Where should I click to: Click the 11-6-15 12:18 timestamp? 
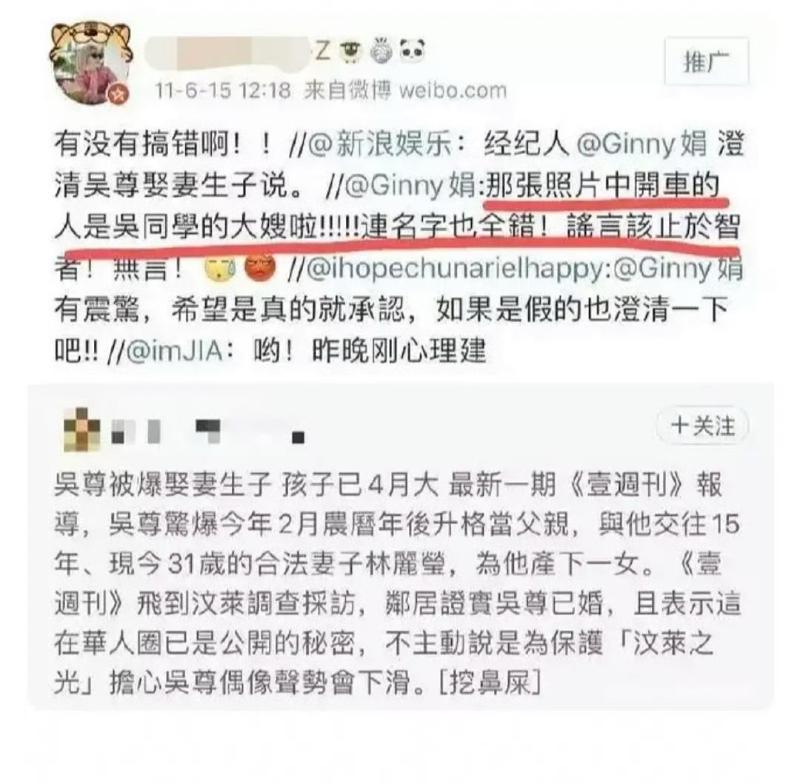[x=223, y=91]
